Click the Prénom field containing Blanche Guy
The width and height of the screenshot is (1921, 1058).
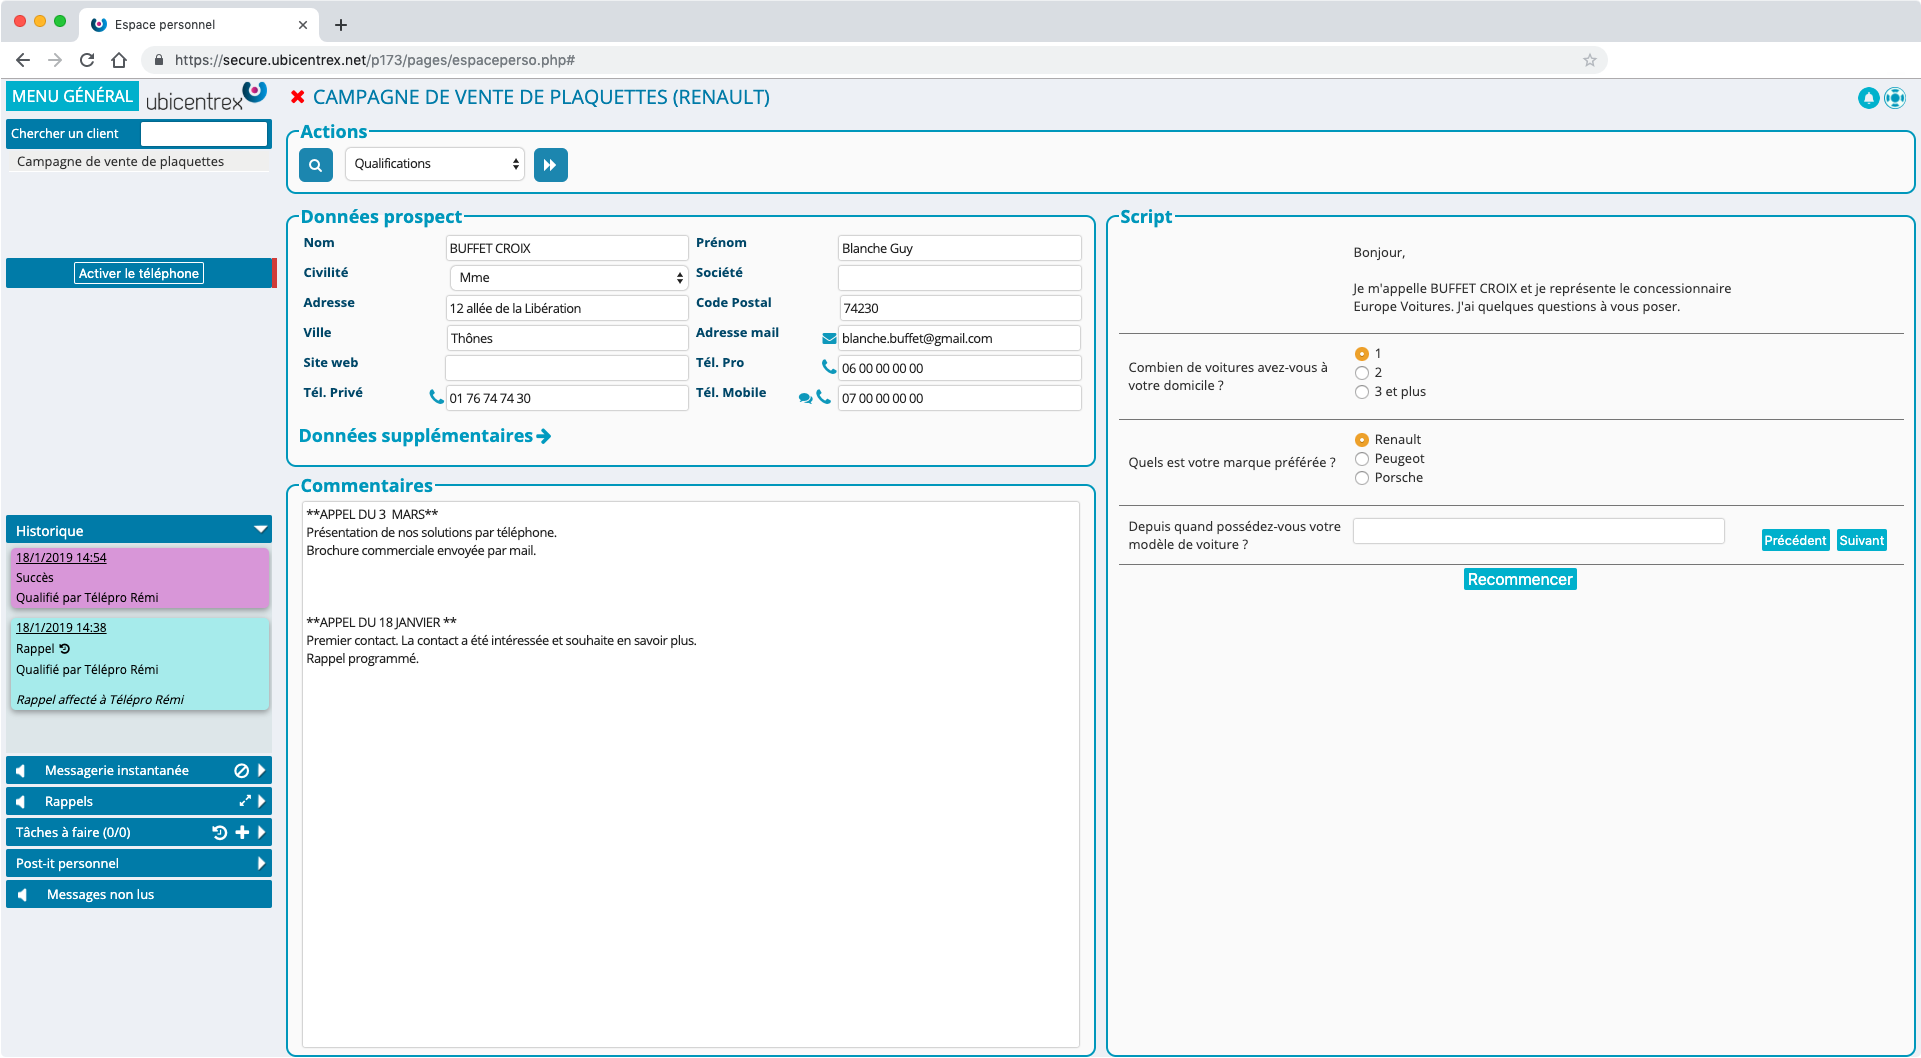click(x=959, y=248)
